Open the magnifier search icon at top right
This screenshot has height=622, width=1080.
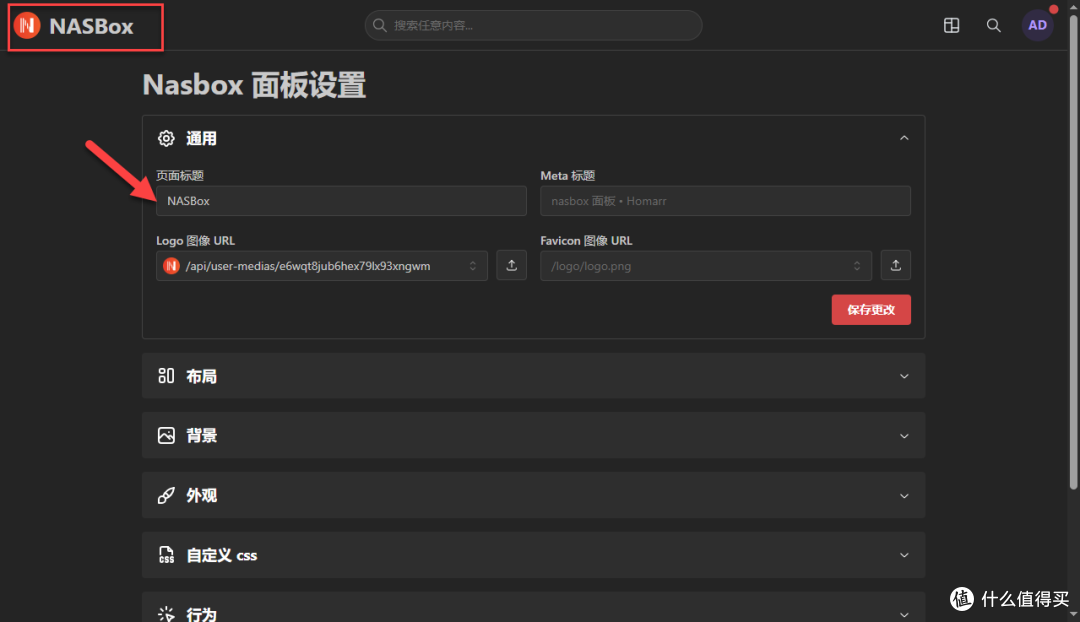993,25
